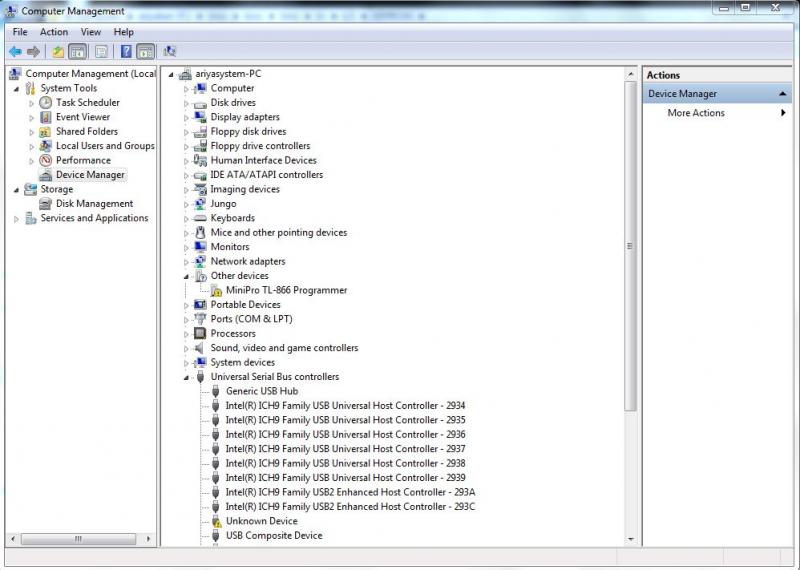Collapse the ariyasystem-PC root node

(x=171, y=74)
